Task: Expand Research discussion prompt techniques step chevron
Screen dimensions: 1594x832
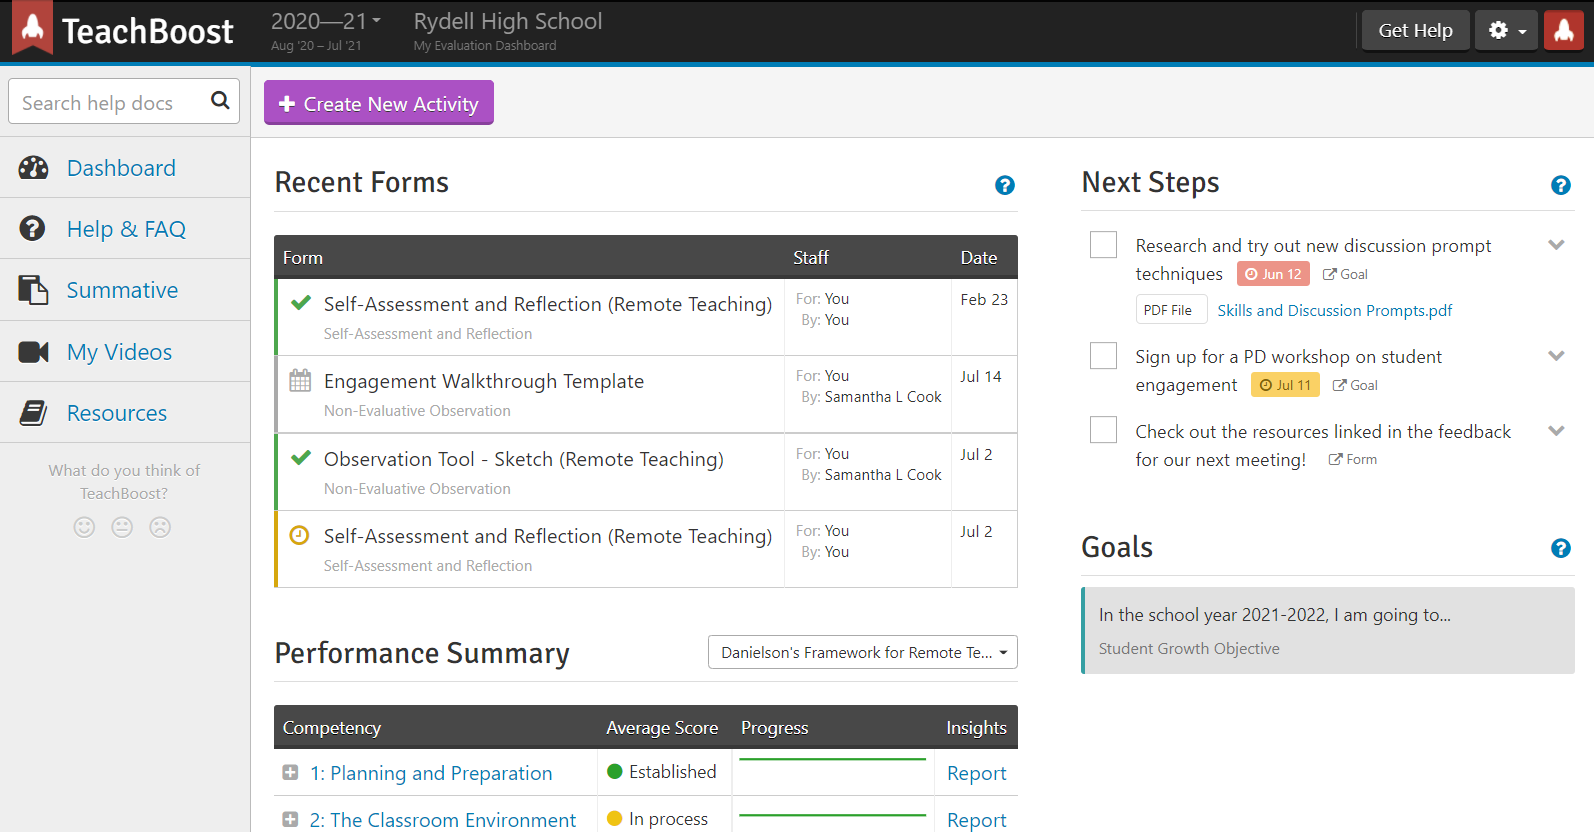Action: coord(1556,245)
